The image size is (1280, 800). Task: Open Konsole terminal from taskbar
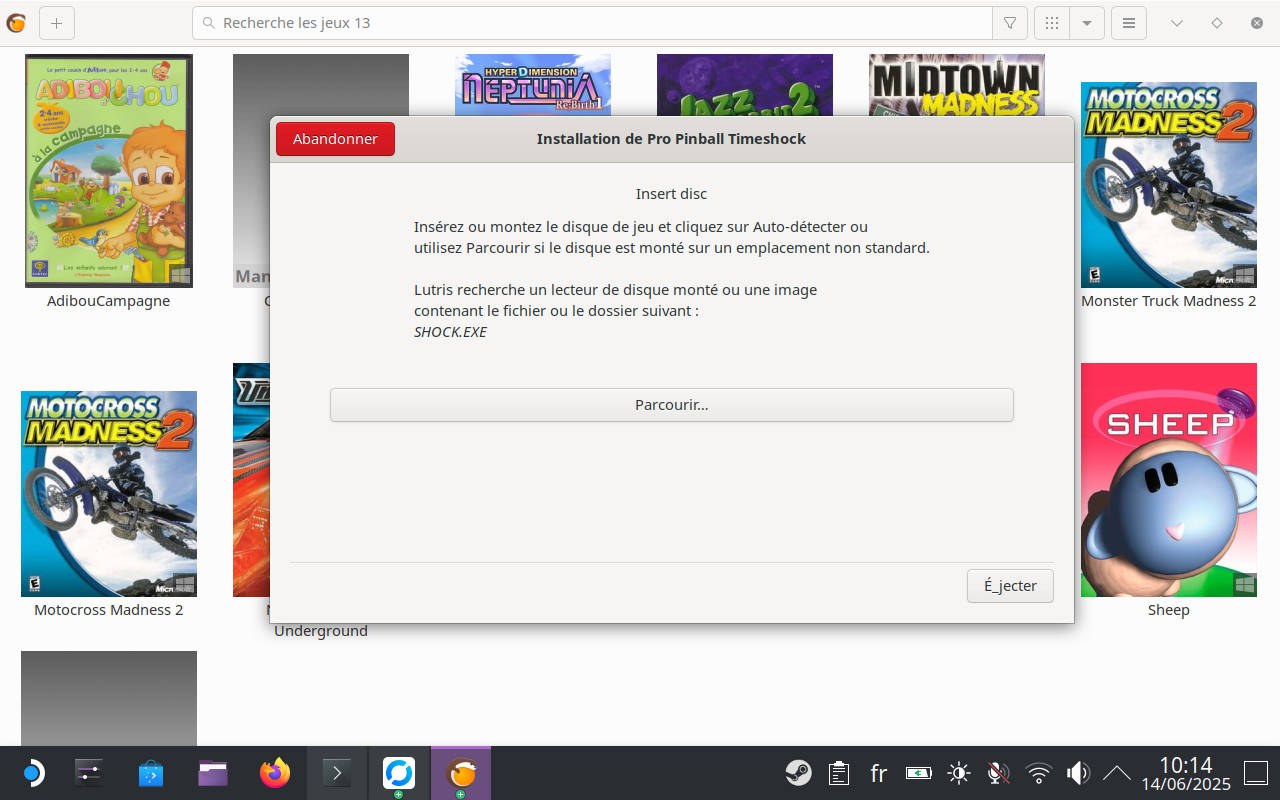[337, 773]
